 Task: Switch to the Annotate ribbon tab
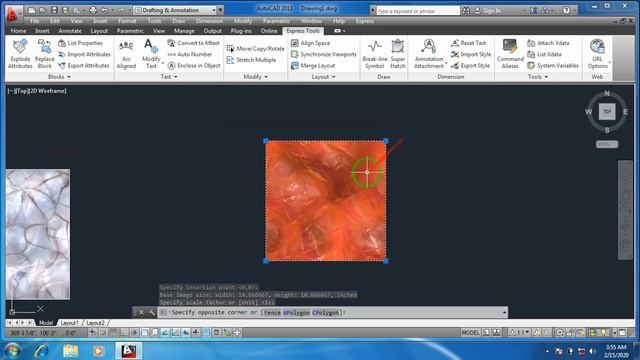(70, 31)
